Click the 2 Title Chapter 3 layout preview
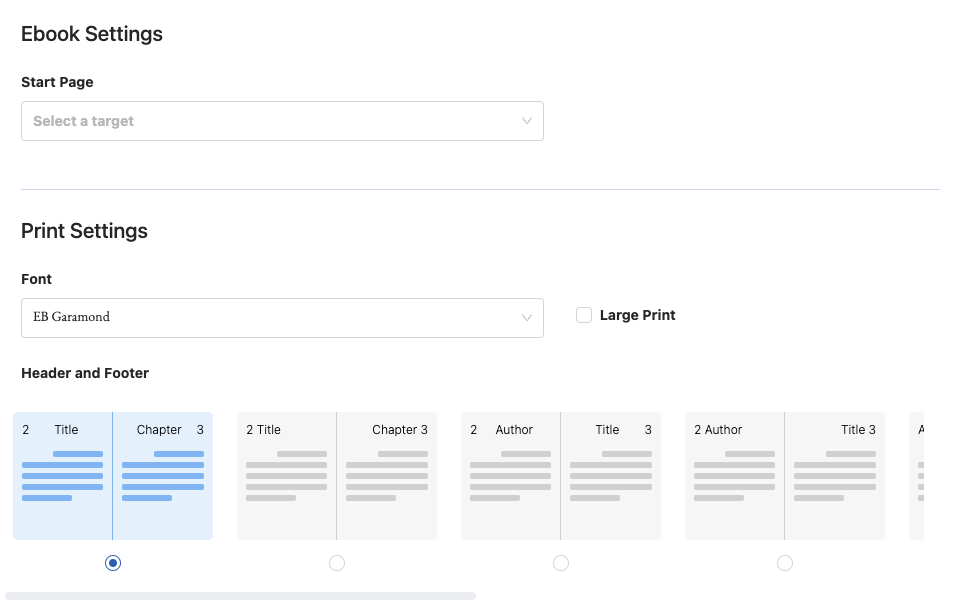Image resolution: width=964 pixels, height=603 pixels. click(x=337, y=475)
